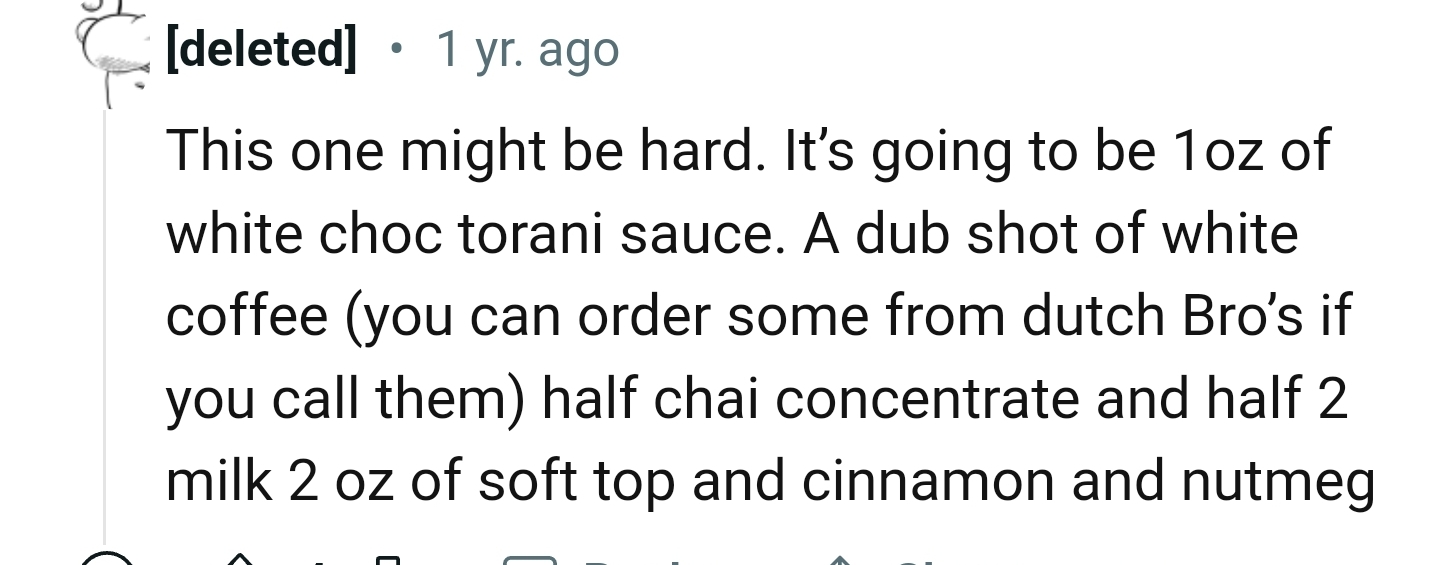Click the reply speech-bubble icon
This screenshot has width=1439, height=565.
point(530,558)
